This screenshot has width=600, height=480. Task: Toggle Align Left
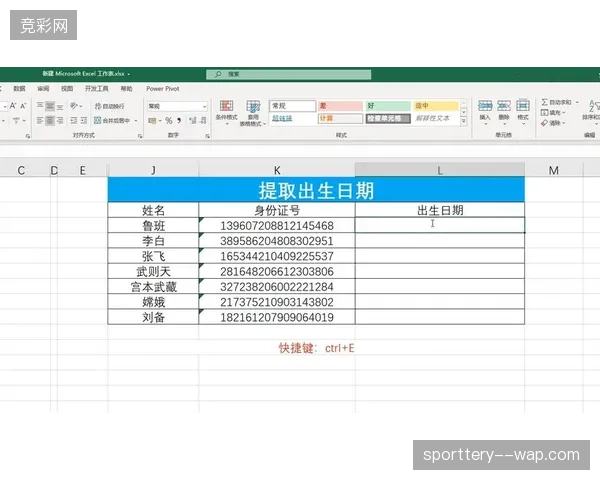coord(40,121)
